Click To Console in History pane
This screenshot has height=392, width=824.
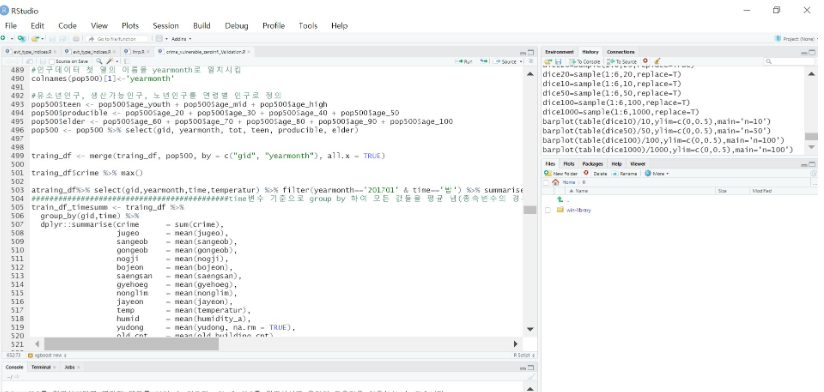(584, 61)
